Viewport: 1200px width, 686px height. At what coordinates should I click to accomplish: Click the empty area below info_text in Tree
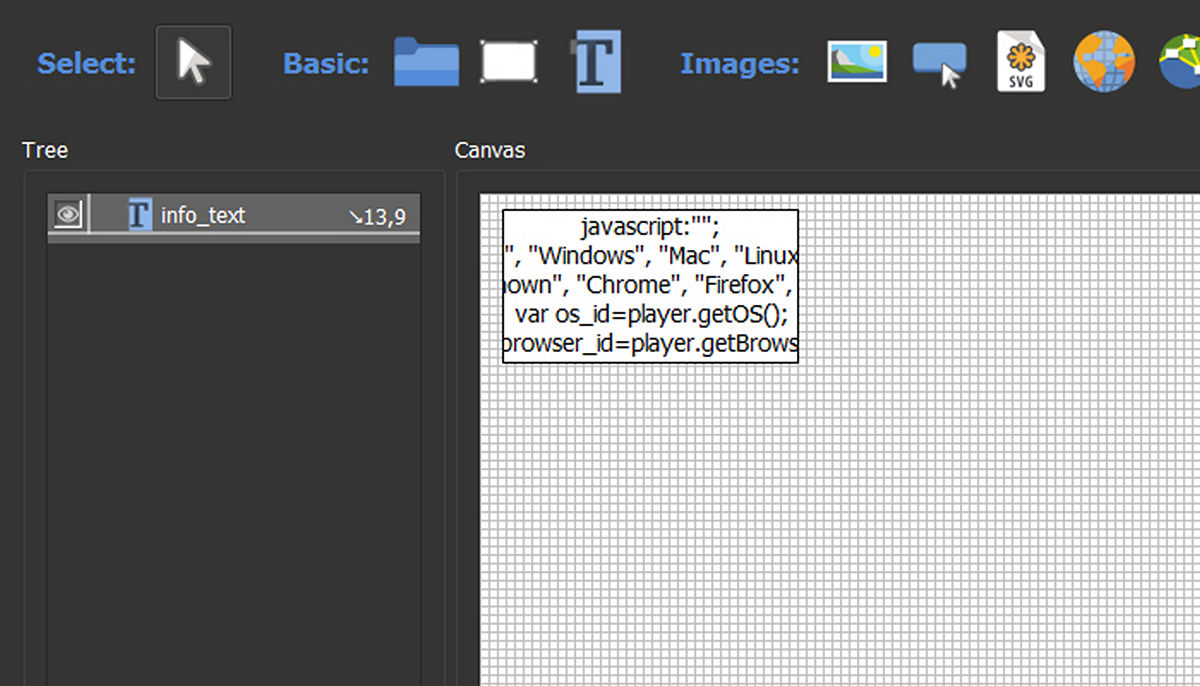[233, 450]
